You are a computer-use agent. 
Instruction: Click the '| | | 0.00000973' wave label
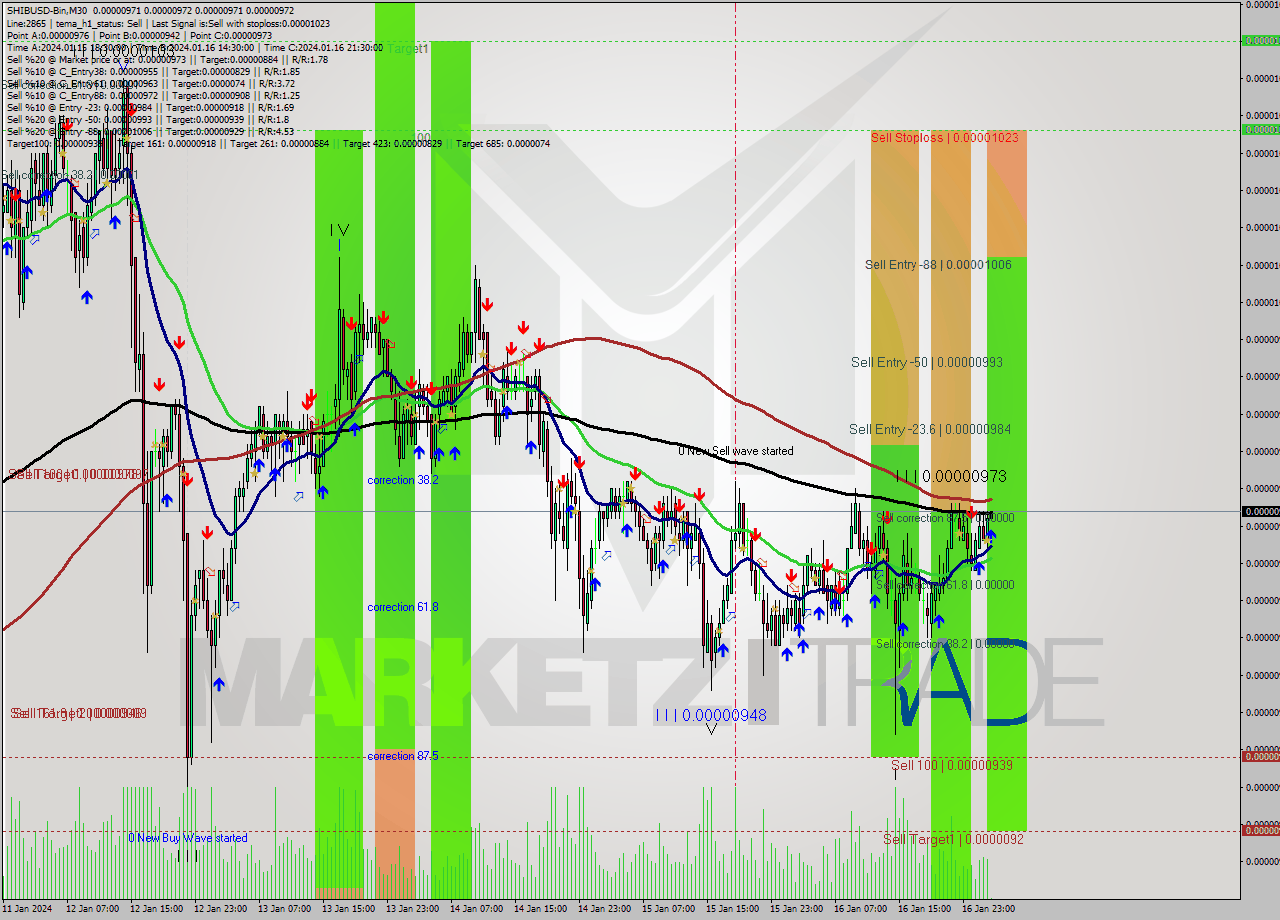pyautogui.click(x=951, y=476)
